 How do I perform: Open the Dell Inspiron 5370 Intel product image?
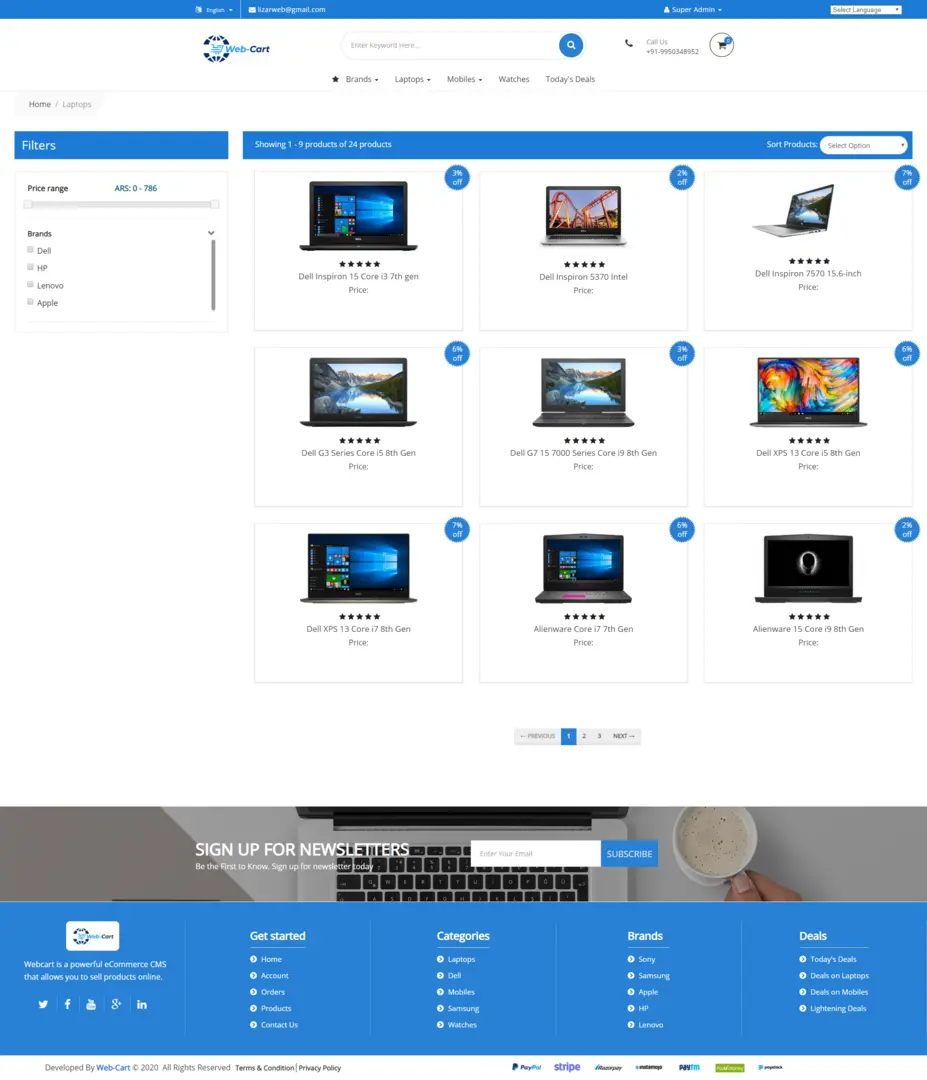click(x=583, y=215)
